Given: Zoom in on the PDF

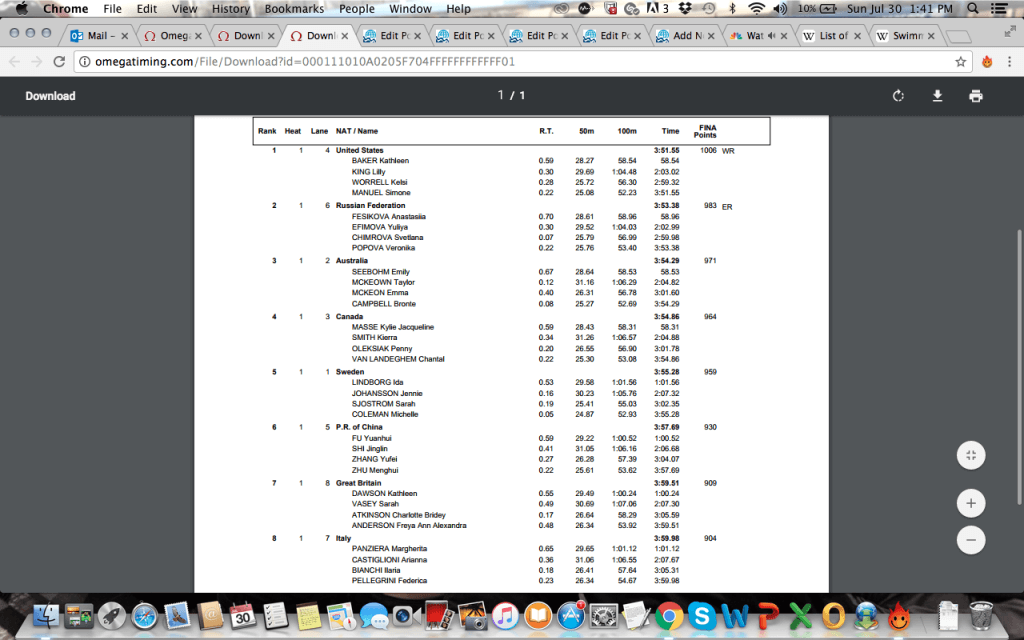Looking at the screenshot, I should [x=971, y=503].
